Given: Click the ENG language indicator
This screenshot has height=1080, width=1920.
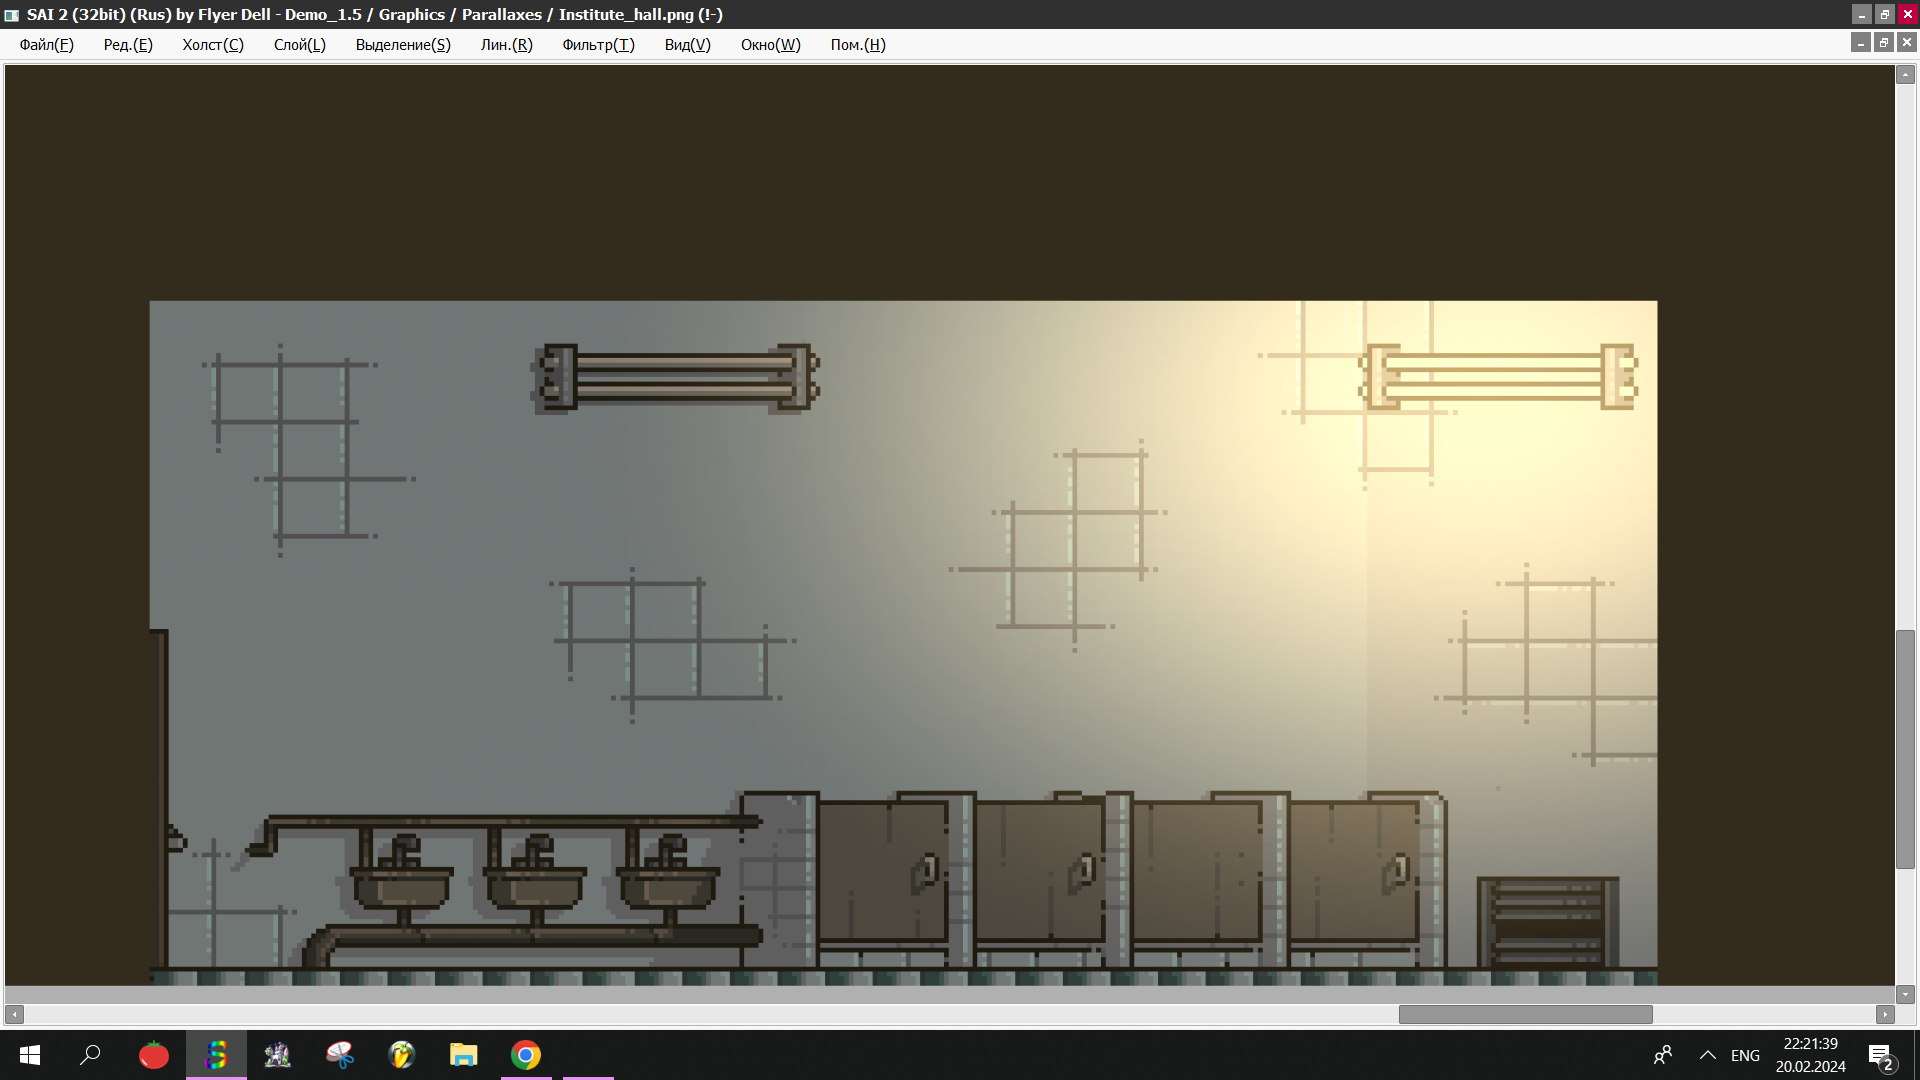Looking at the screenshot, I should [x=1745, y=1055].
